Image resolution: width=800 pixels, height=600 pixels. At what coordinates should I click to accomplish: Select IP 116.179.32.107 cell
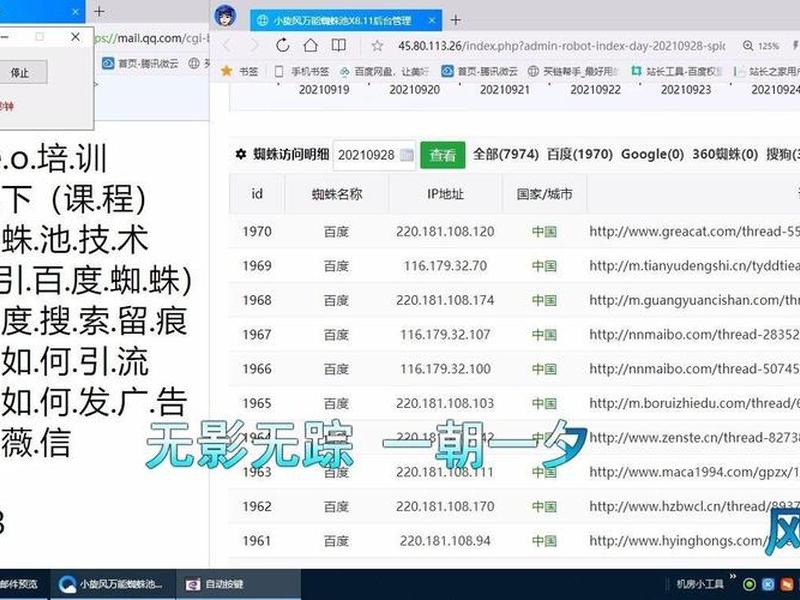point(445,335)
